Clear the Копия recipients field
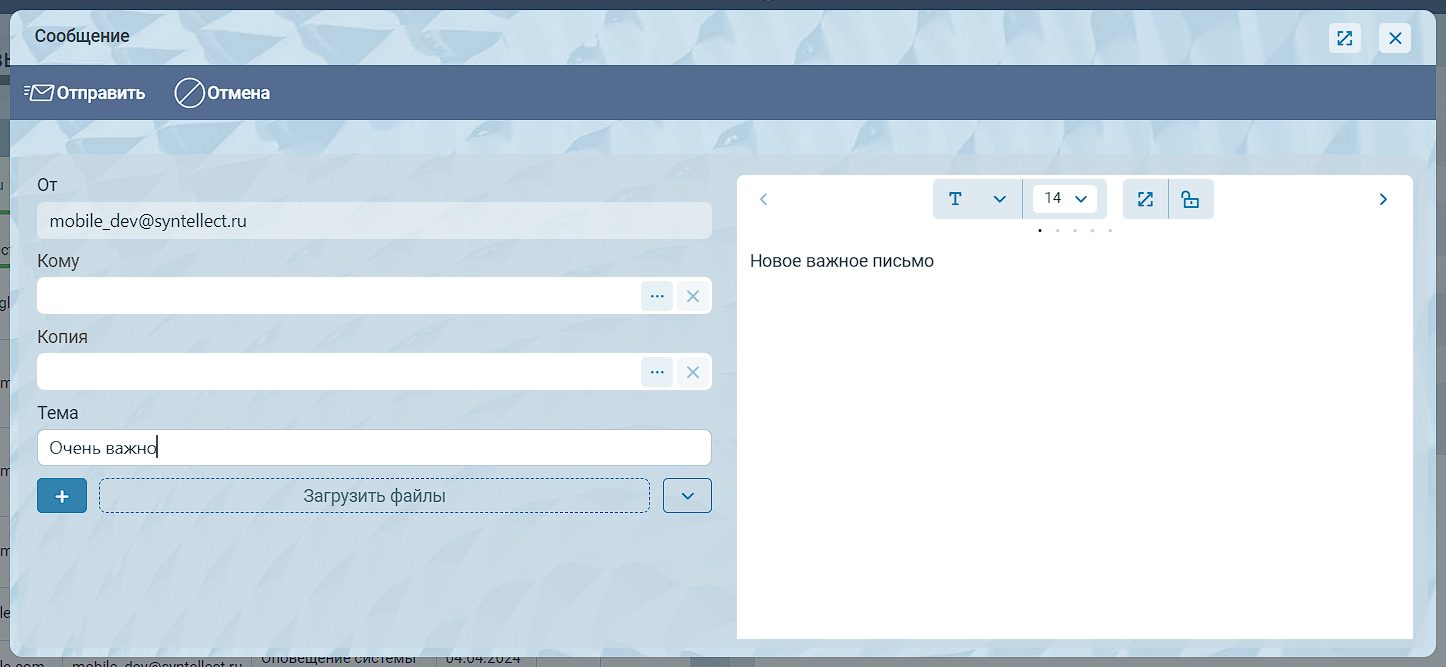This screenshot has height=667, width=1446. coord(693,372)
